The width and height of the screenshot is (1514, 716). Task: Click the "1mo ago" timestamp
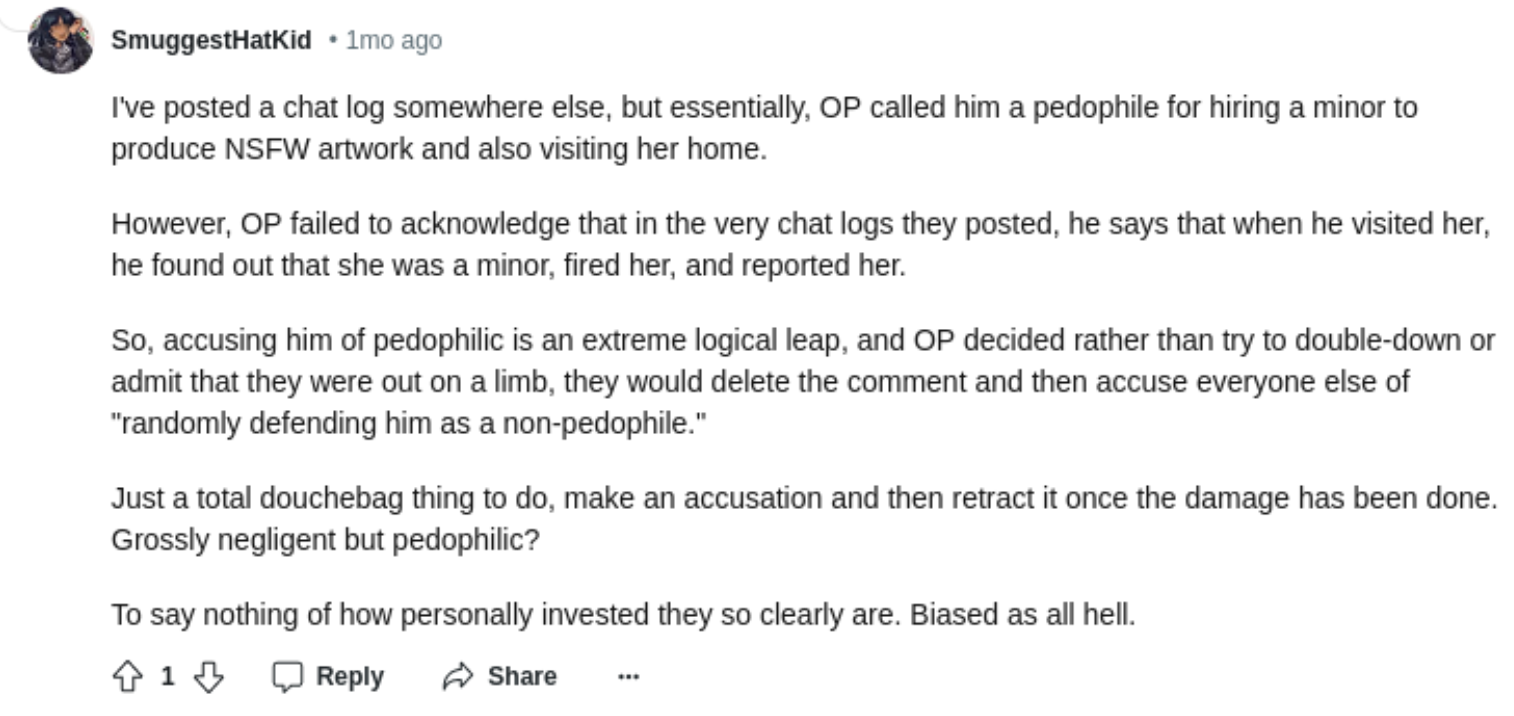coord(393,41)
